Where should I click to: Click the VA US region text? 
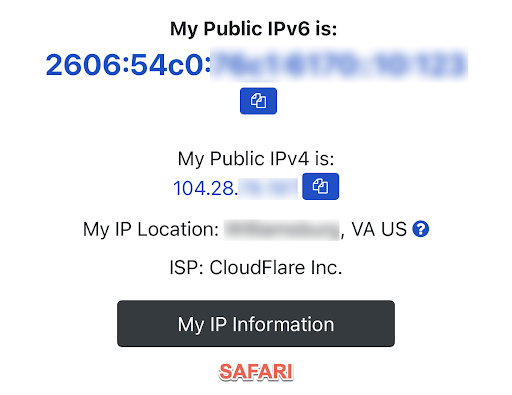click(x=379, y=229)
